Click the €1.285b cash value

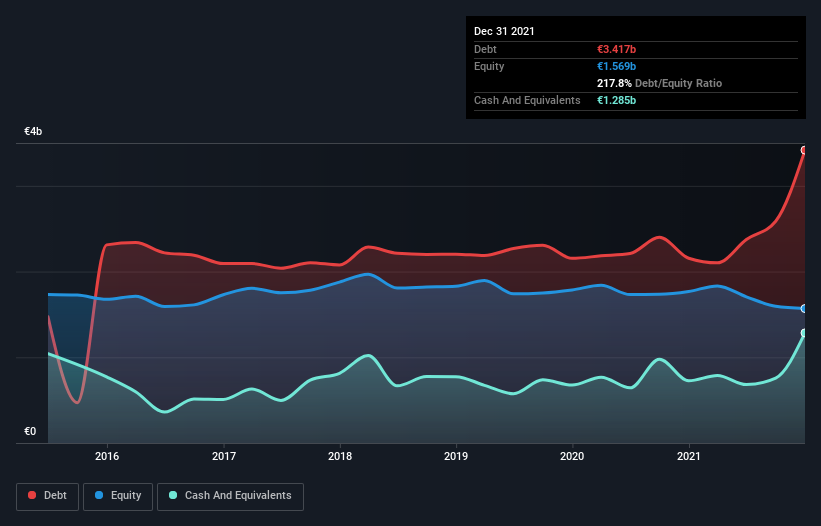point(616,100)
